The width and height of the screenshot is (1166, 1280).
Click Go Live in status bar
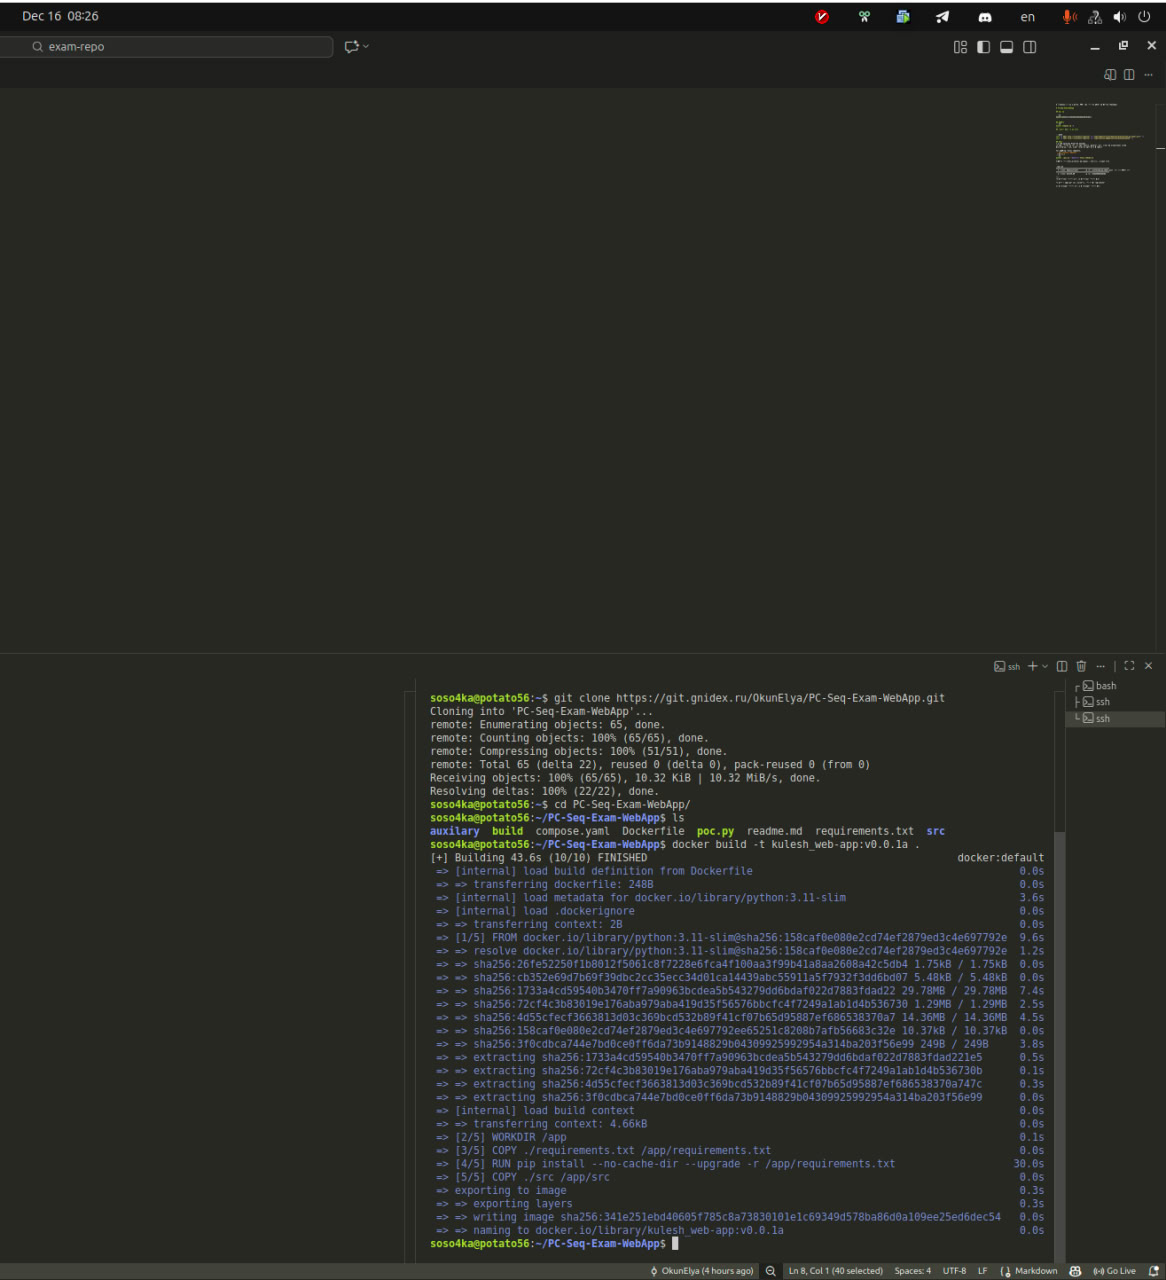[1114, 1271]
